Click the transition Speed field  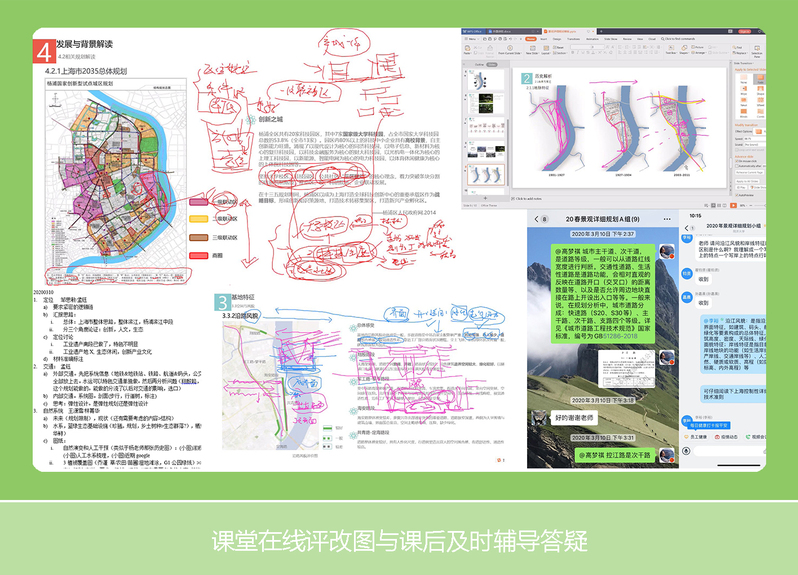[755, 138]
